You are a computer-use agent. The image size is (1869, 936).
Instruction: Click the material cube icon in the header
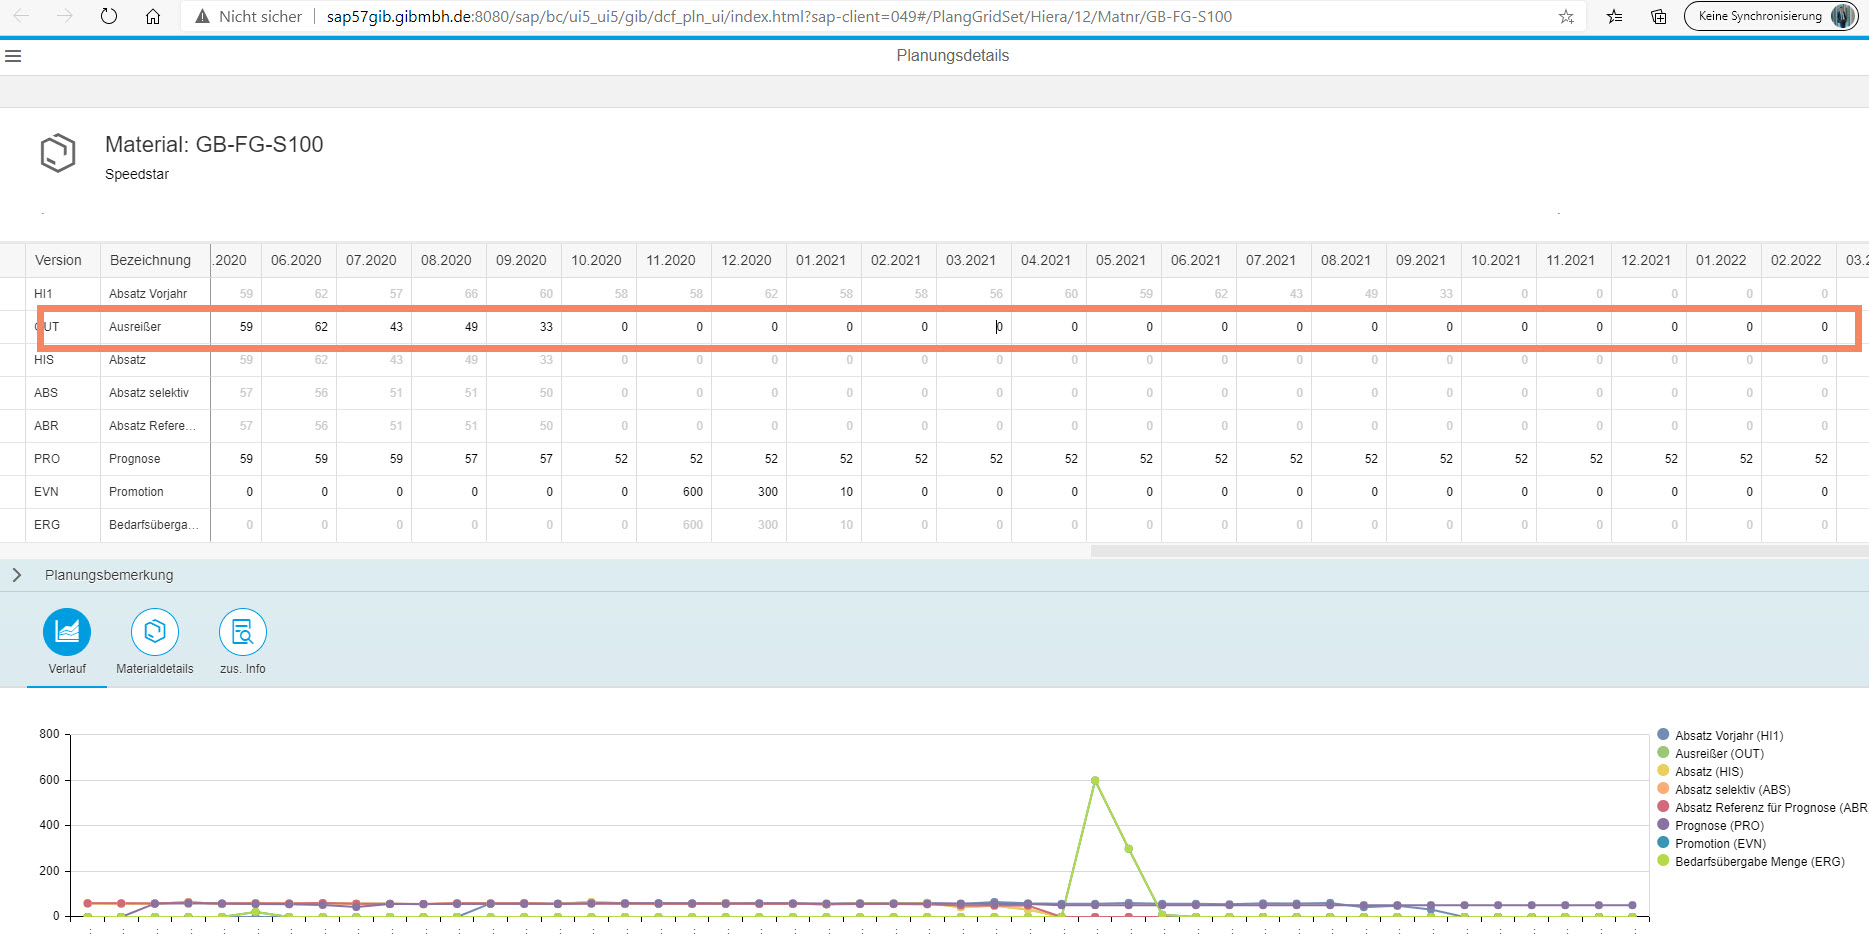click(58, 153)
